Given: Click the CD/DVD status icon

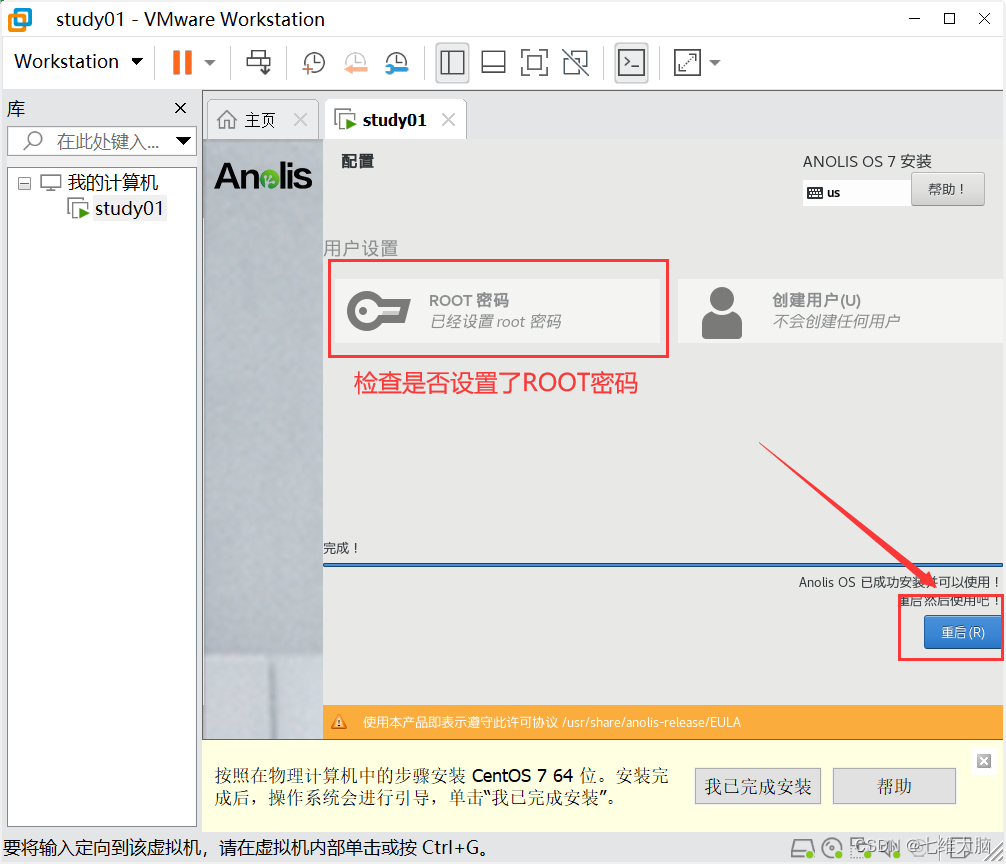Looking at the screenshot, I should 832,849.
